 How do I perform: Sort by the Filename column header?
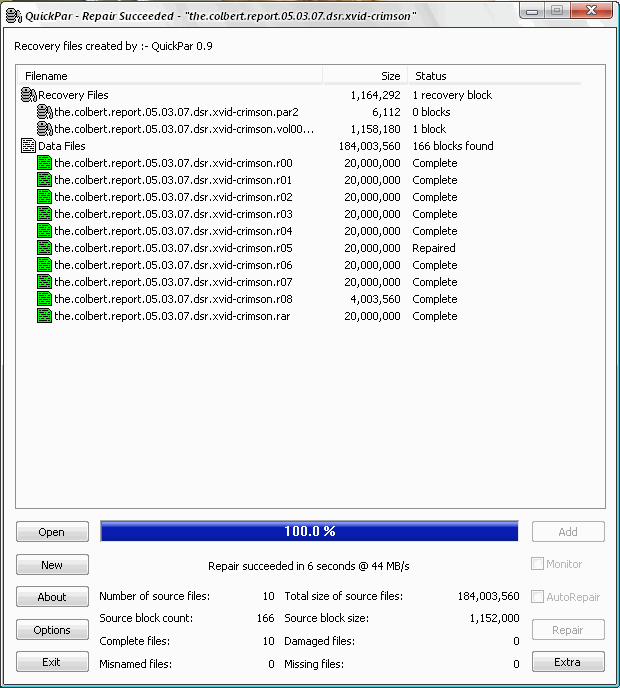pos(170,76)
